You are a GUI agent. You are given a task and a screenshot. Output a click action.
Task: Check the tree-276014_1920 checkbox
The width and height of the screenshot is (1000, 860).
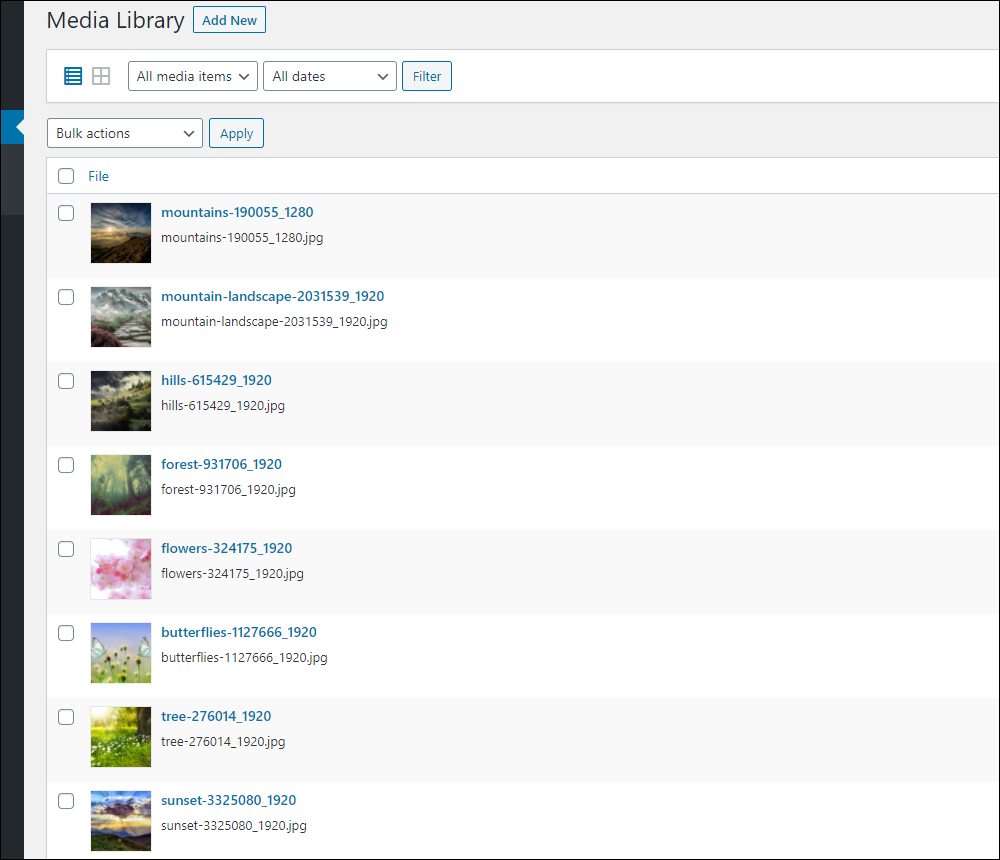pos(66,717)
